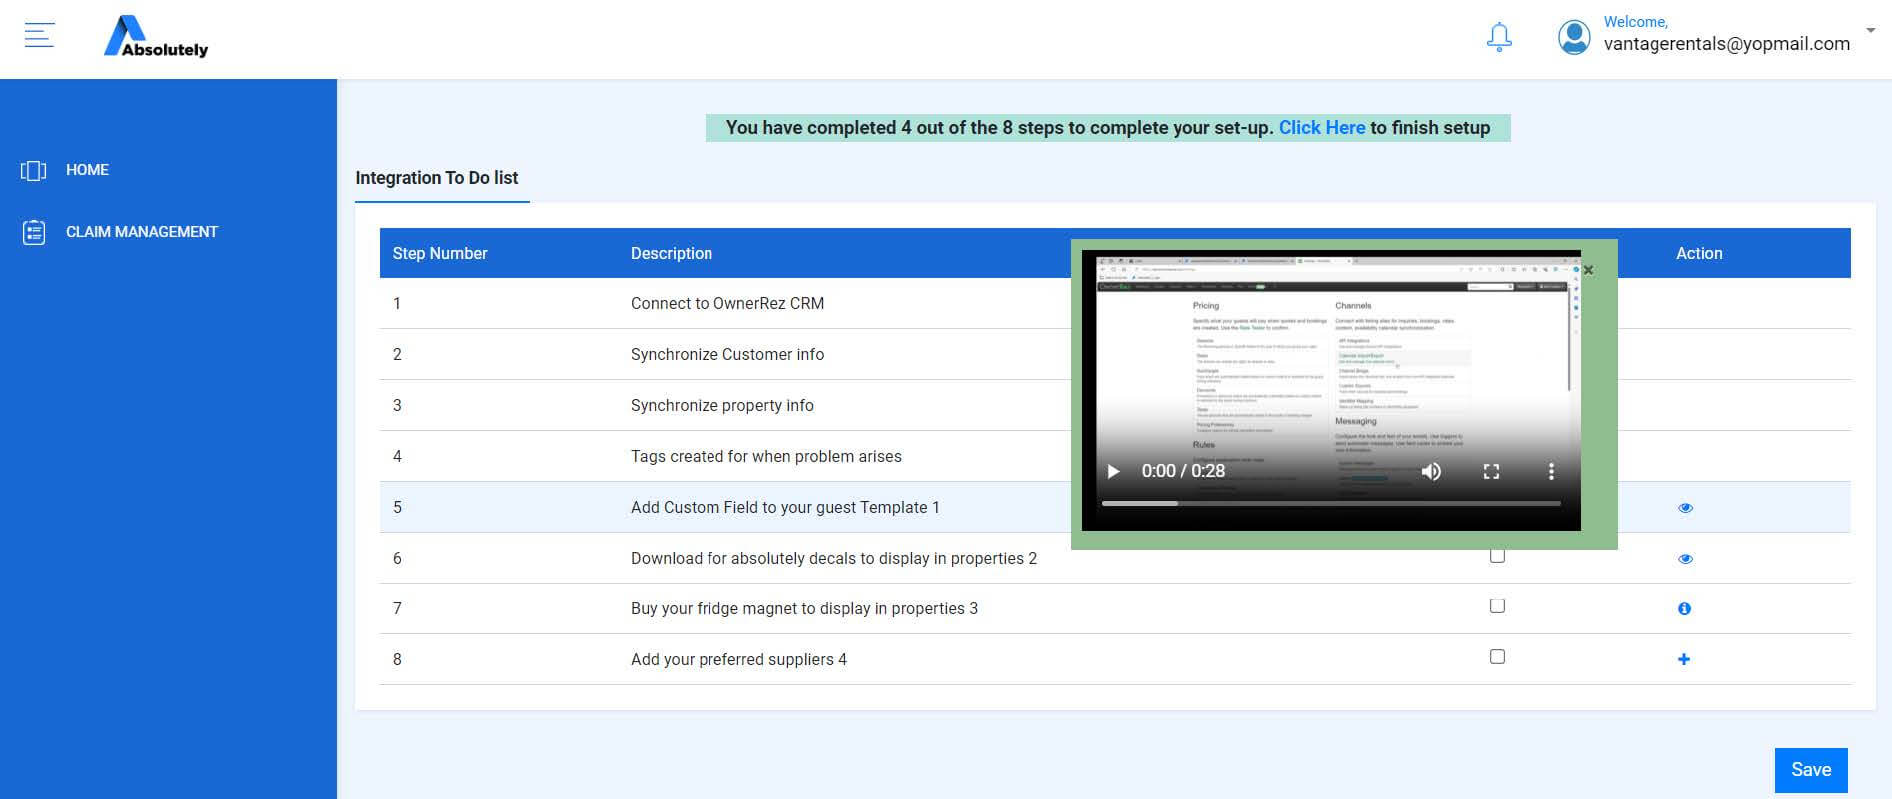
Task: Mute the video using speaker icon
Action: pyautogui.click(x=1431, y=471)
